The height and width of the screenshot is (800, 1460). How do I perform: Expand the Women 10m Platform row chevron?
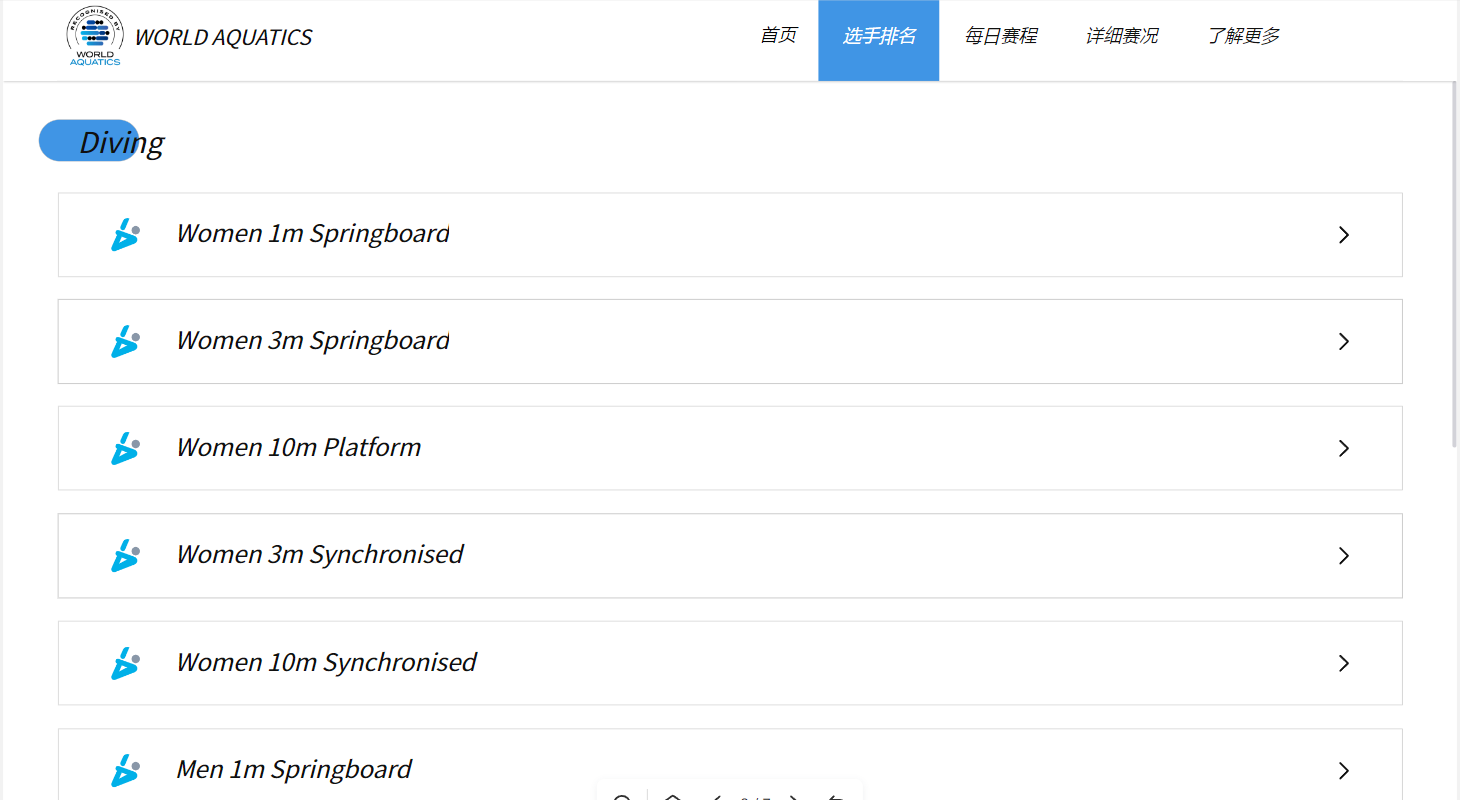[x=1344, y=449]
